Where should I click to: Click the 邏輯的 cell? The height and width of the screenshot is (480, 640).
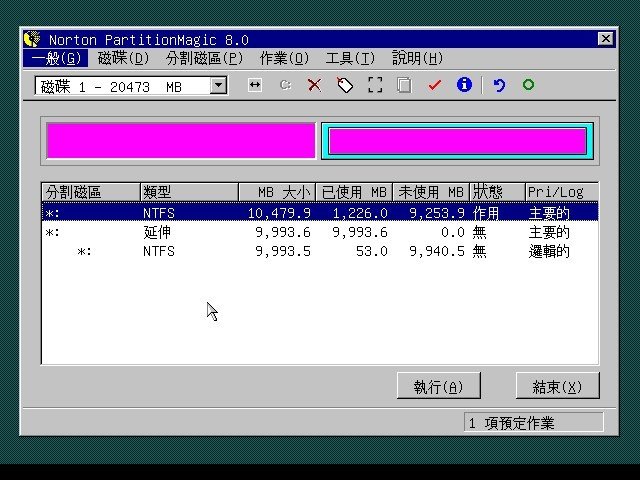pos(549,251)
